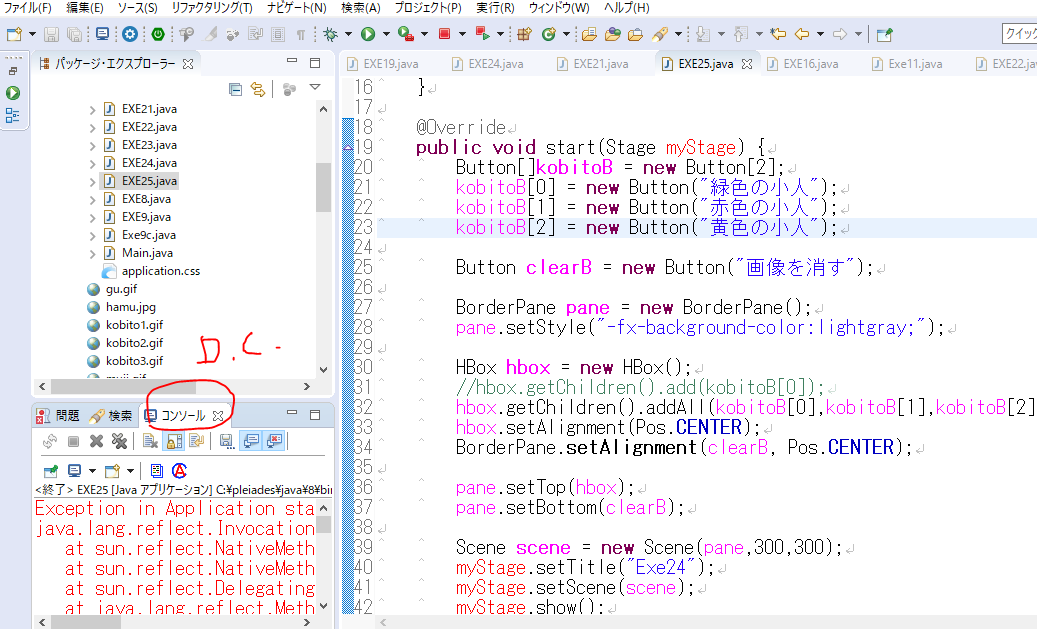Screen dimensions: 1037x629
Task: Click the Remove All Terminated Launches double-X icon
Action: [x=119, y=441]
